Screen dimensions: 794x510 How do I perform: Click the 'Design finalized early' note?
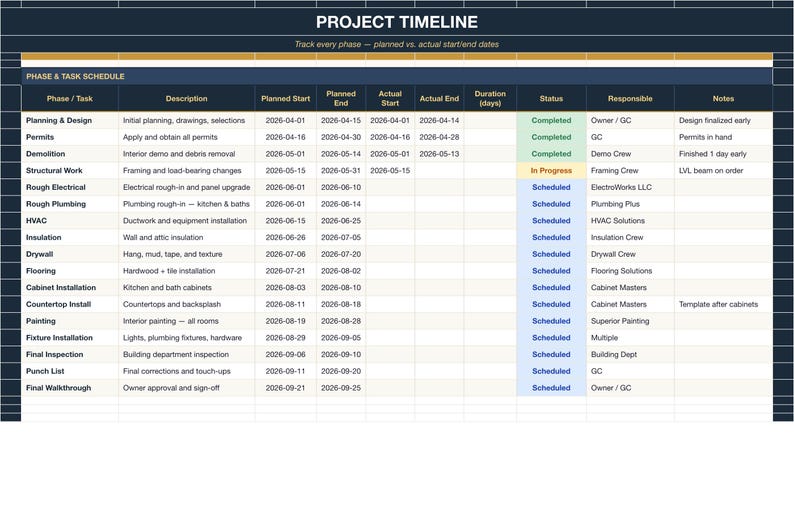pyautogui.click(x=723, y=120)
